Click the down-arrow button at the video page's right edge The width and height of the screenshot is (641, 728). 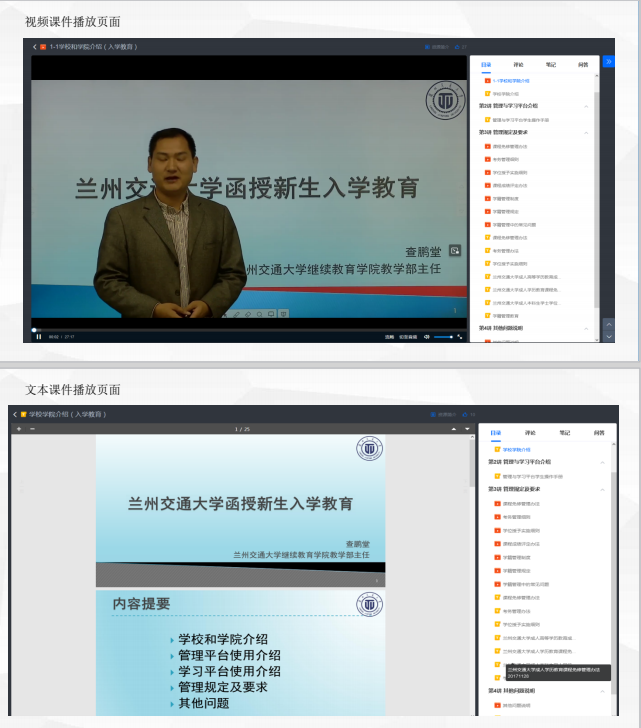(x=609, y=337)
